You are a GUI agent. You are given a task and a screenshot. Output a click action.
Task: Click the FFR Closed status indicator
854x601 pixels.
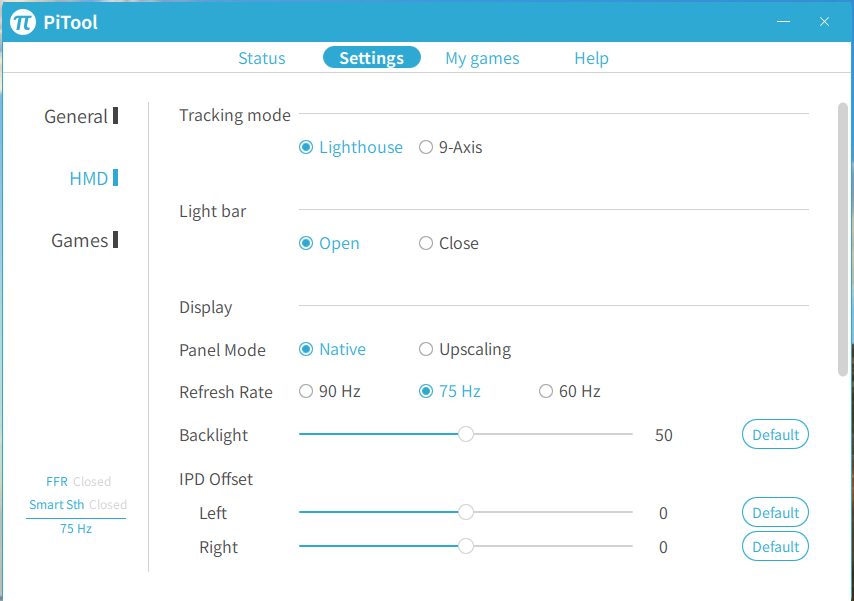(78, 482)
